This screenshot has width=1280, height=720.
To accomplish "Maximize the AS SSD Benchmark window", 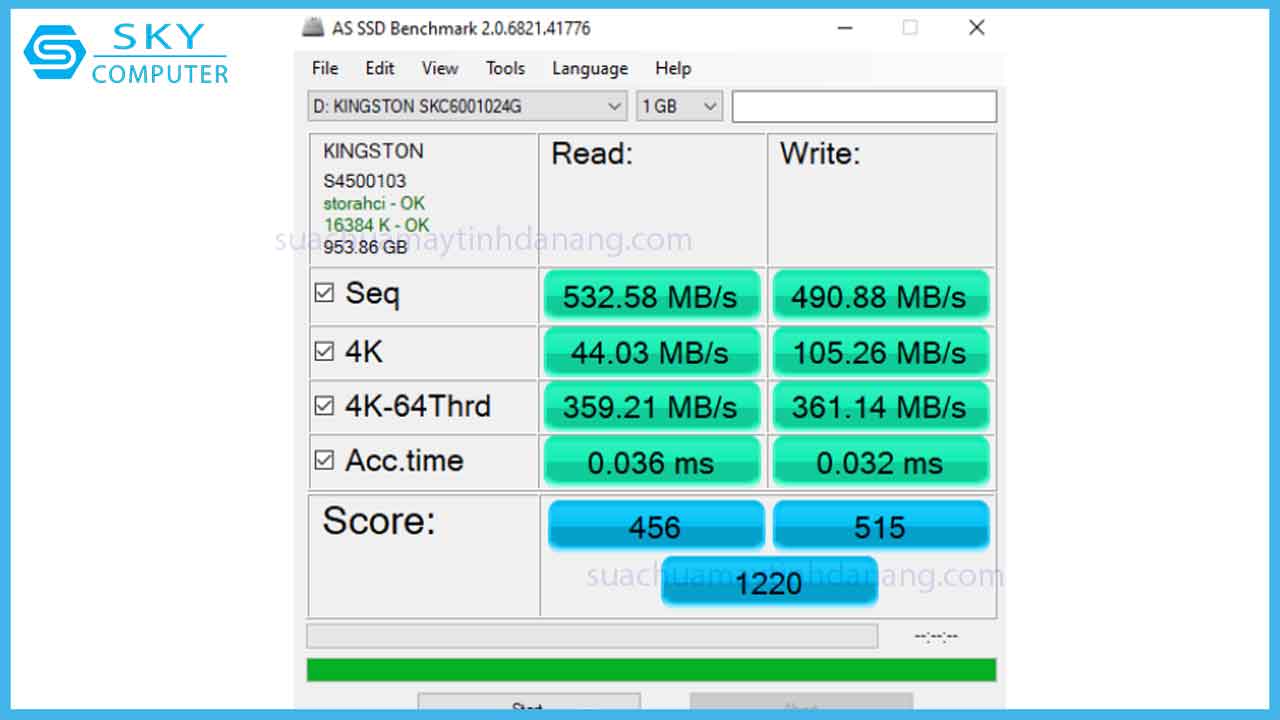I will [x=910, y=28].
